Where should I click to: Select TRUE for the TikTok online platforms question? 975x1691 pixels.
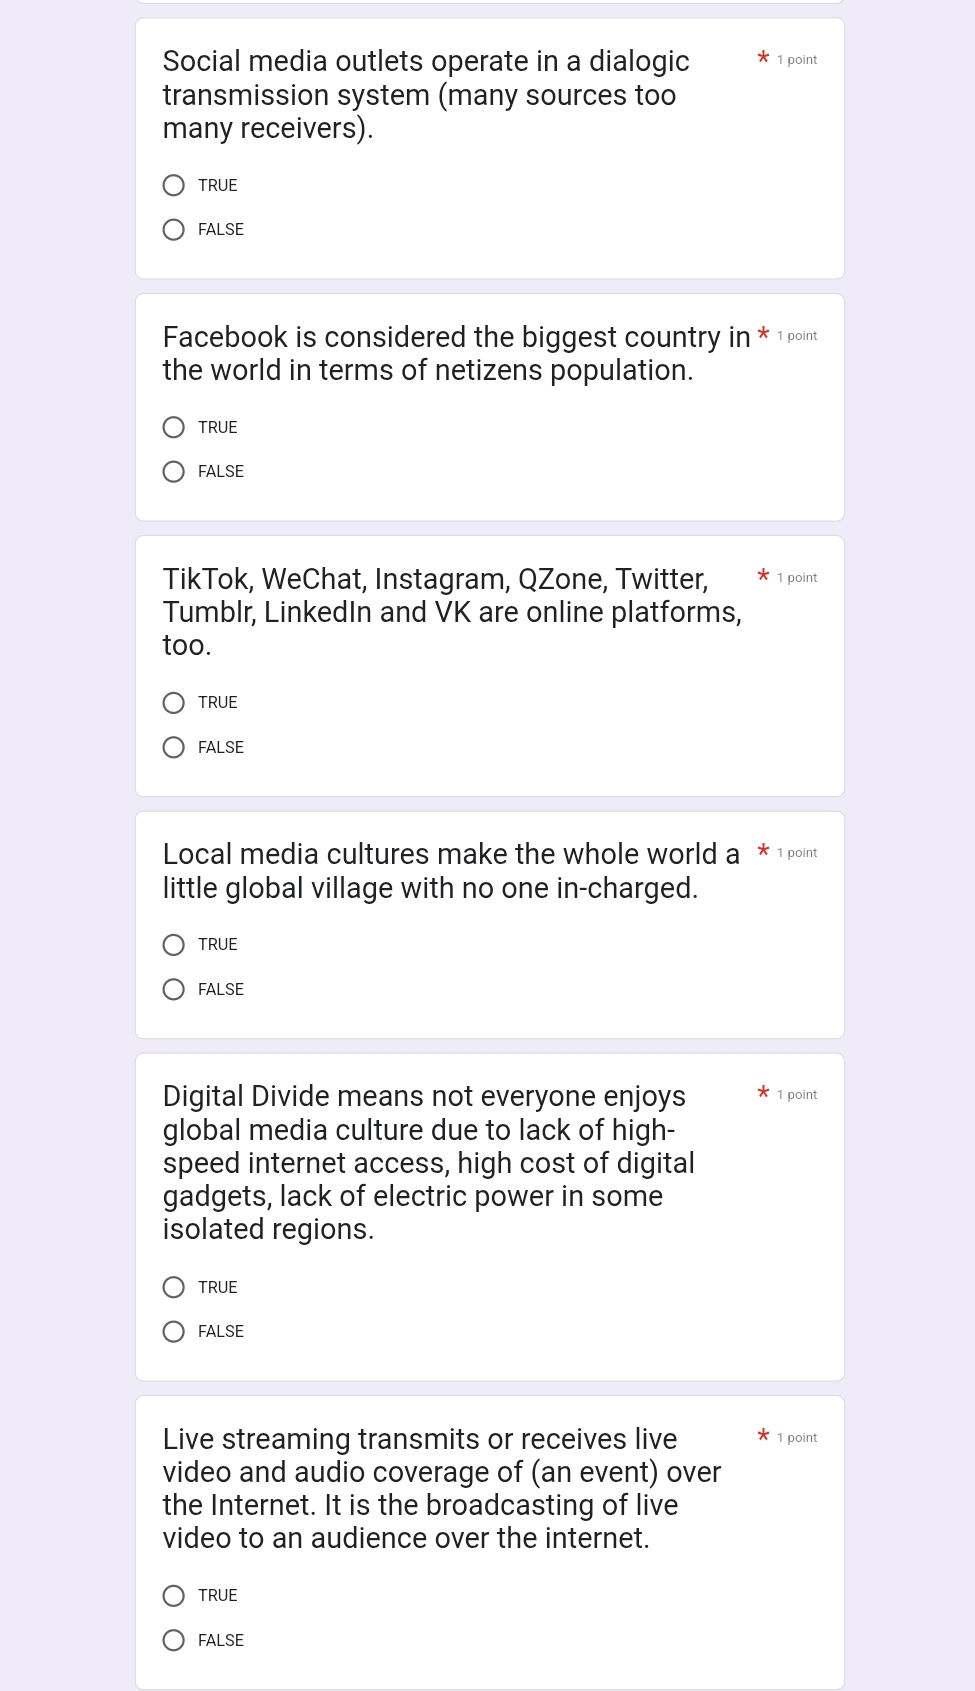coord(173,702)
